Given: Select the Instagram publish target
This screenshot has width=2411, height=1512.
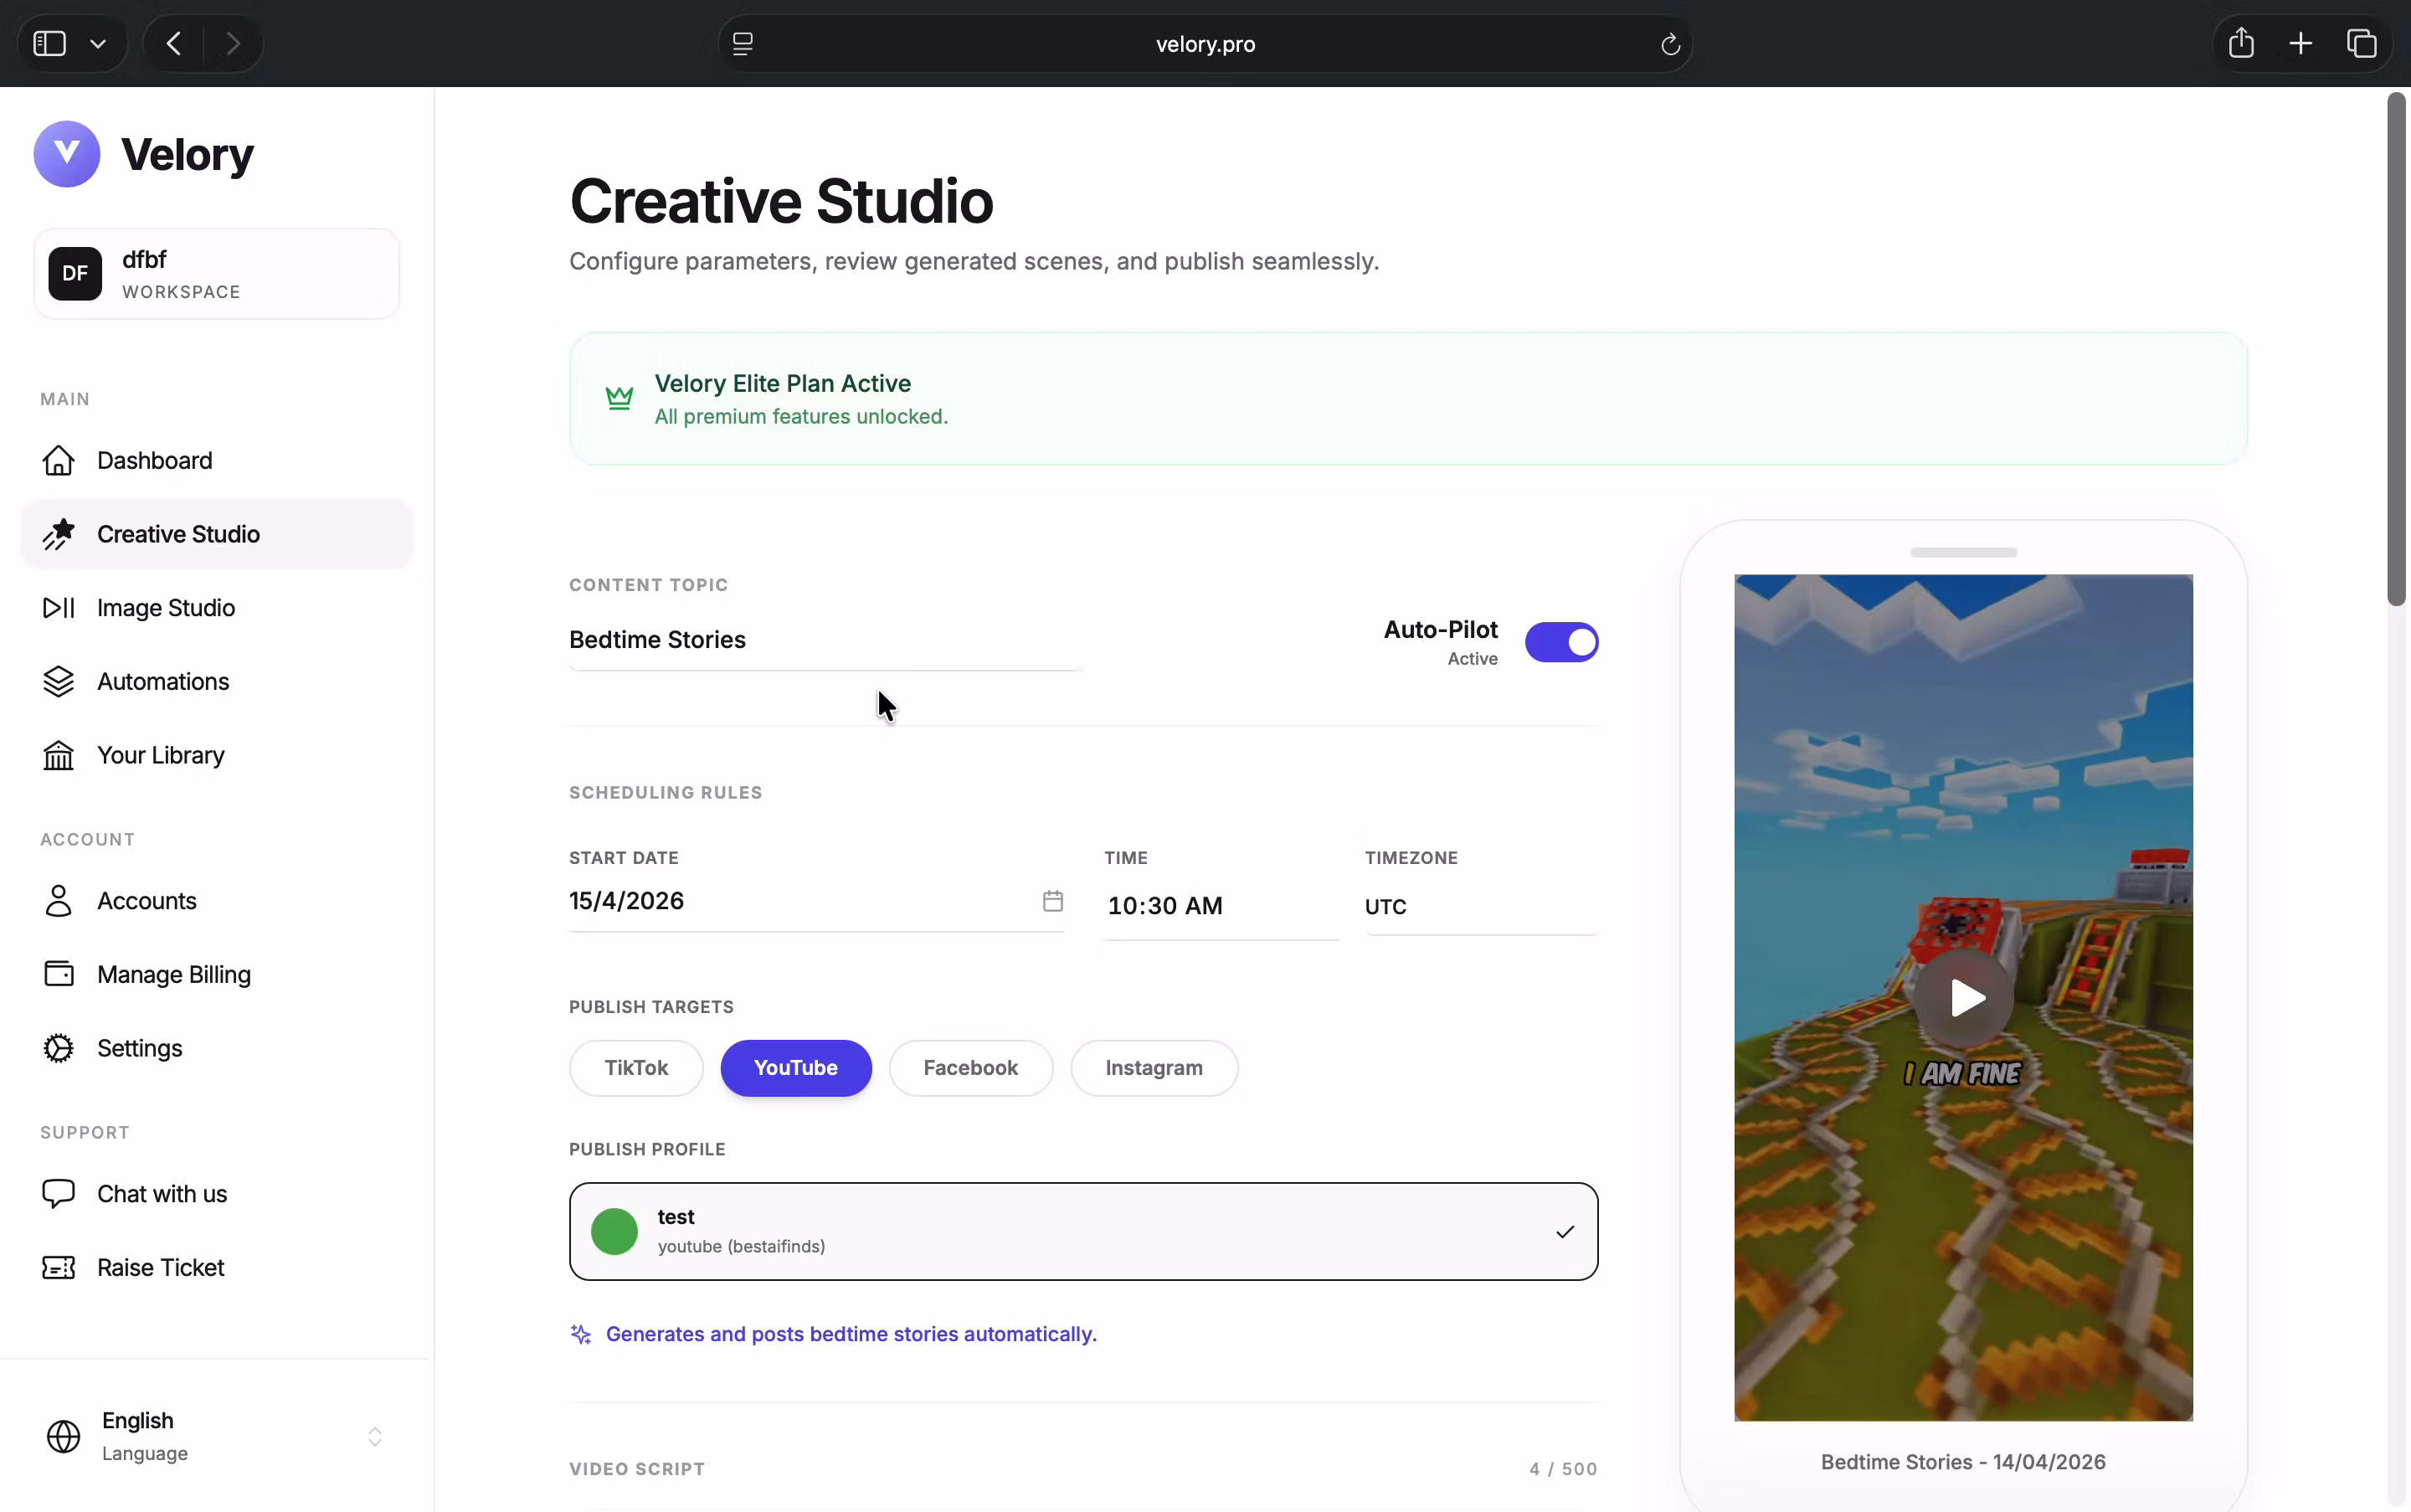Looking at the screenshot, I should coord(1154,1068).
